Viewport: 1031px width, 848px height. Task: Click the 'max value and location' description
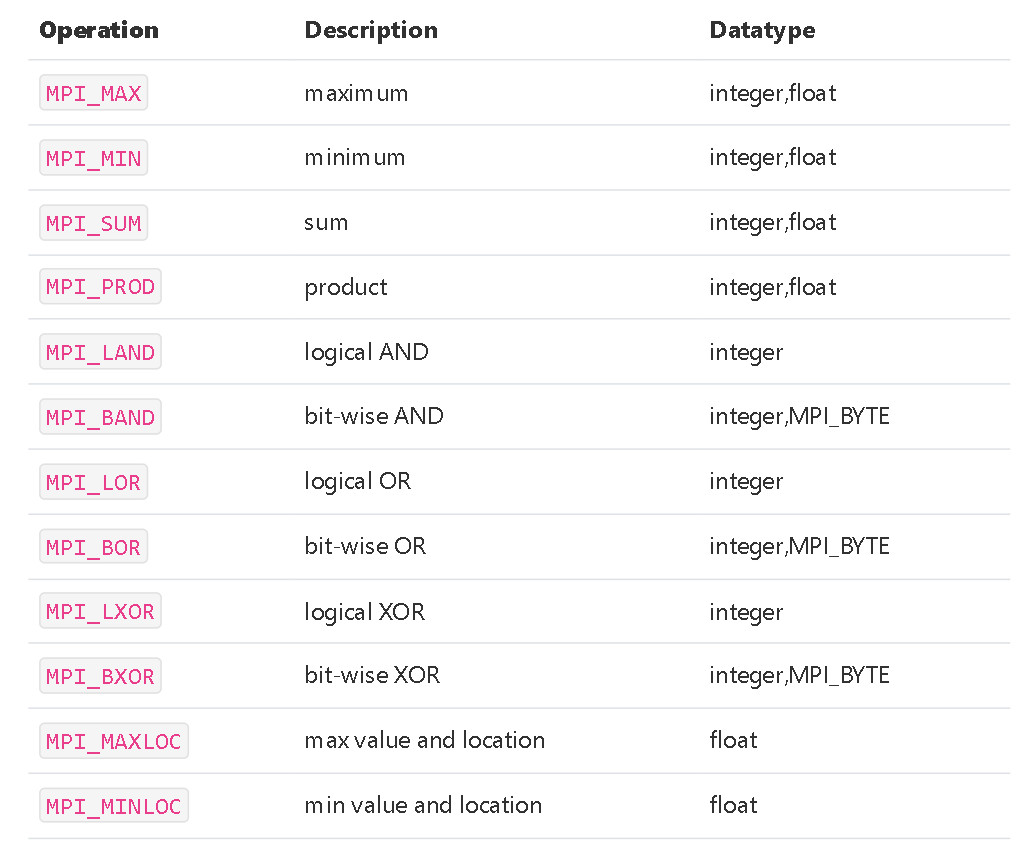(425, 740)
